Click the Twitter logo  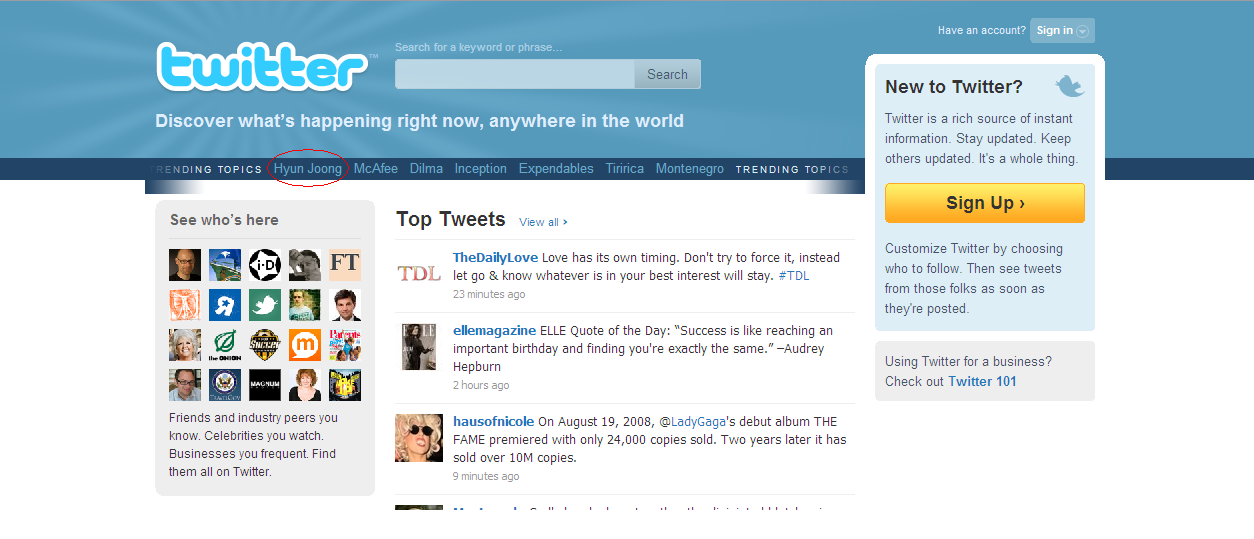pos(263,67)
